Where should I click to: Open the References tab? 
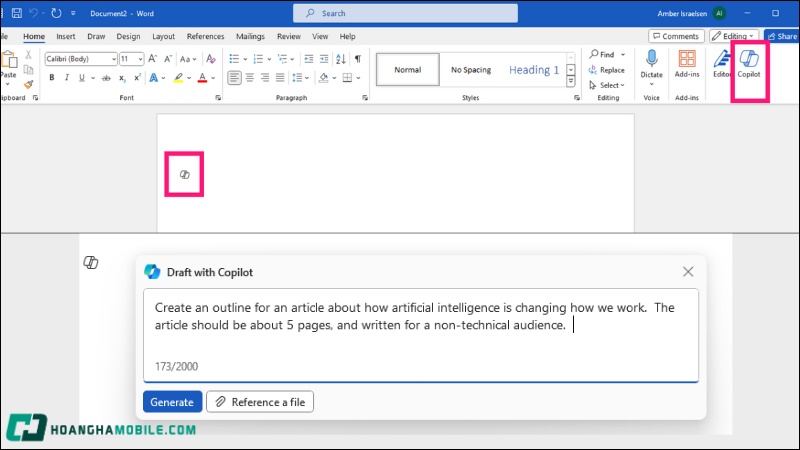pos(205,36)
